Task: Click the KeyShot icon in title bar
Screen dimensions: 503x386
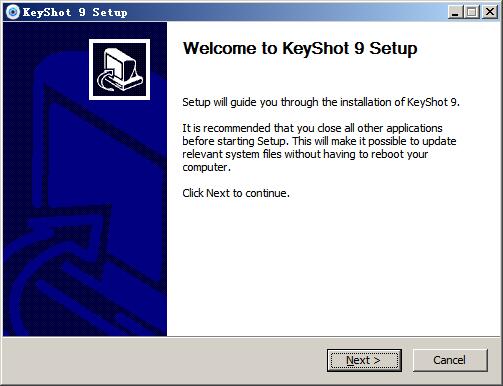Action: pyautogui.click(x=13, y=12)
